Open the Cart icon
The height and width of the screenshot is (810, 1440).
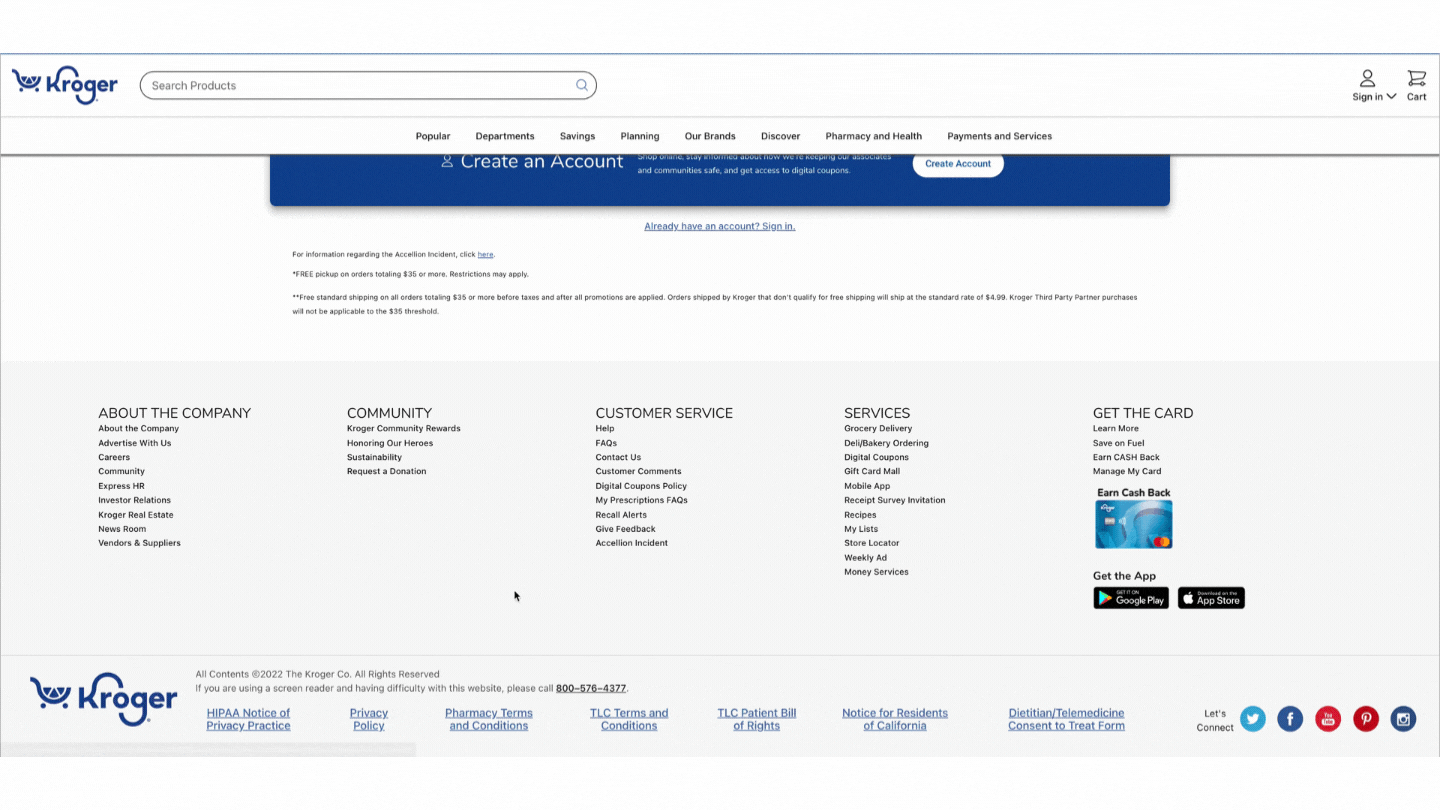[1417, 86]
